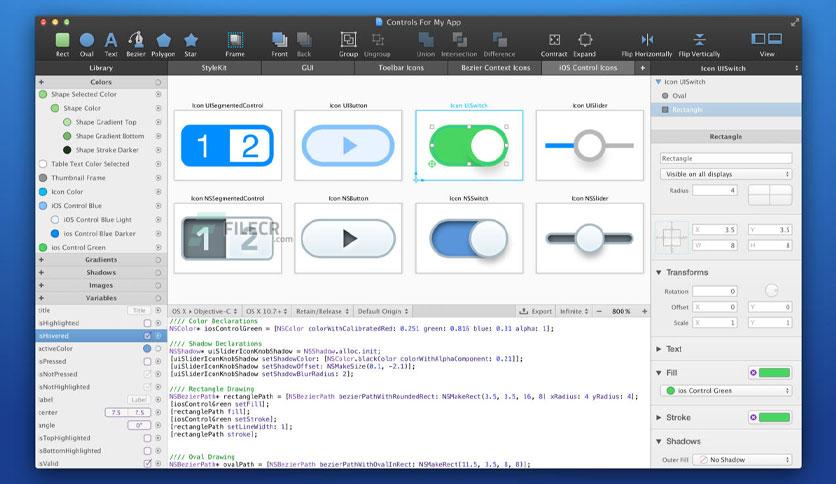Open the Toolbar Icons tab
This screenshot has width=836, height=484.
tap(401, 68)
